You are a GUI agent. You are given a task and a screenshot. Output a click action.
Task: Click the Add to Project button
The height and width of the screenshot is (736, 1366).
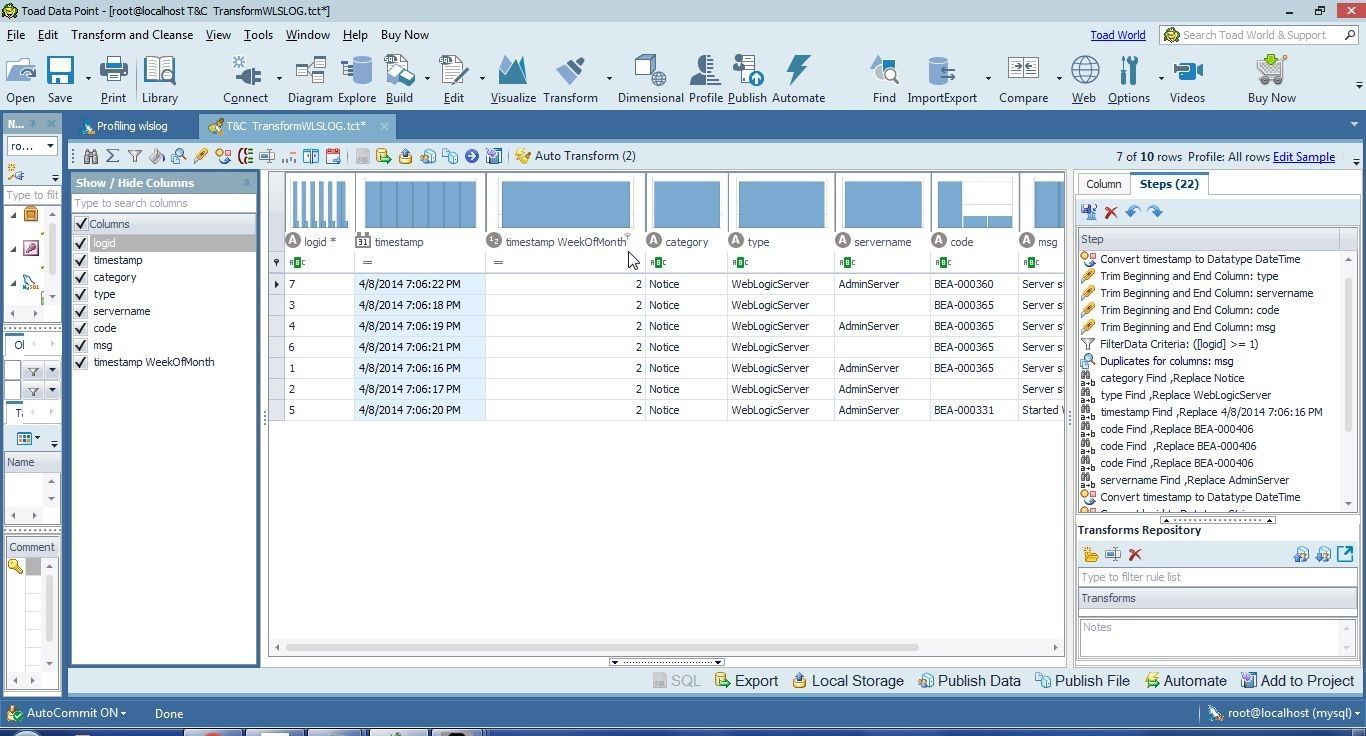pos(1297,681)
